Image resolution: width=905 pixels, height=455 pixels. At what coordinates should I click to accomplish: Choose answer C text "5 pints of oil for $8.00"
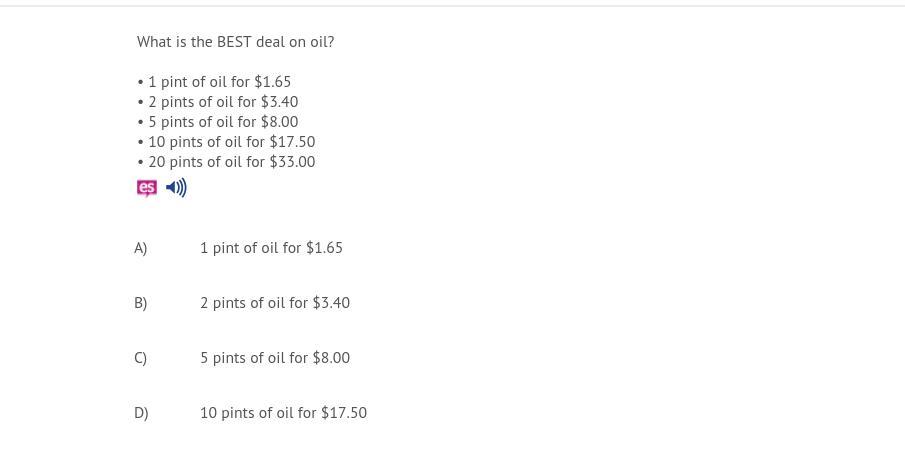click(275, 358)
